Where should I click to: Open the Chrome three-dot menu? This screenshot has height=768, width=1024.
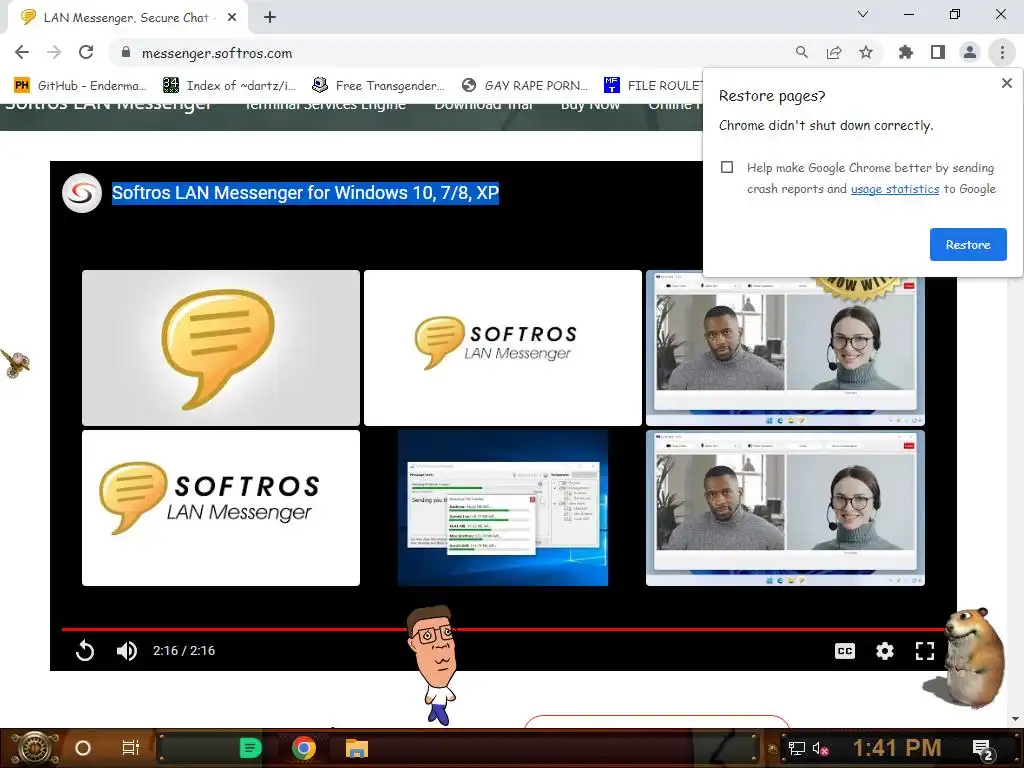[x=1002, y=52]
